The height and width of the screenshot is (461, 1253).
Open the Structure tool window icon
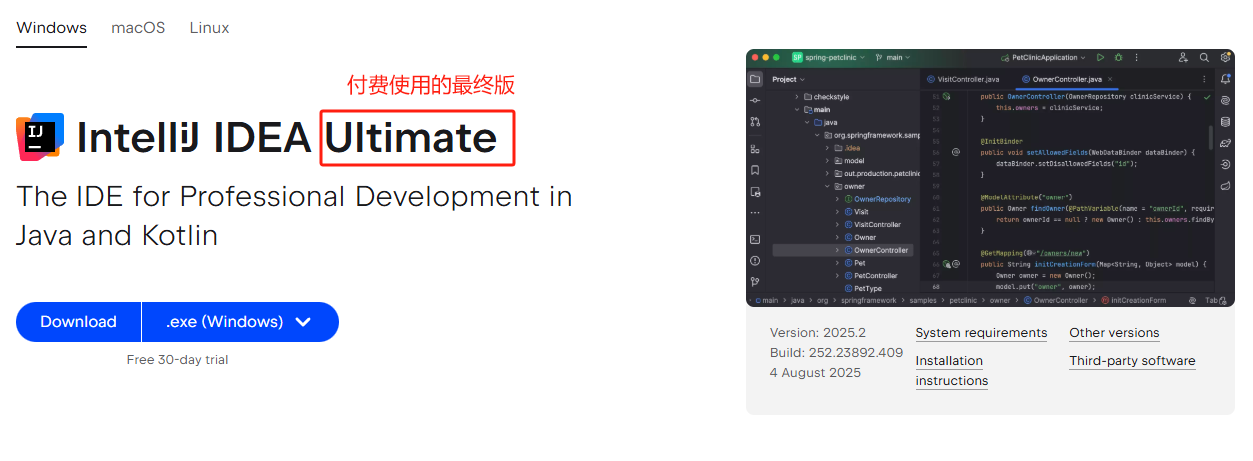[755, 149]
